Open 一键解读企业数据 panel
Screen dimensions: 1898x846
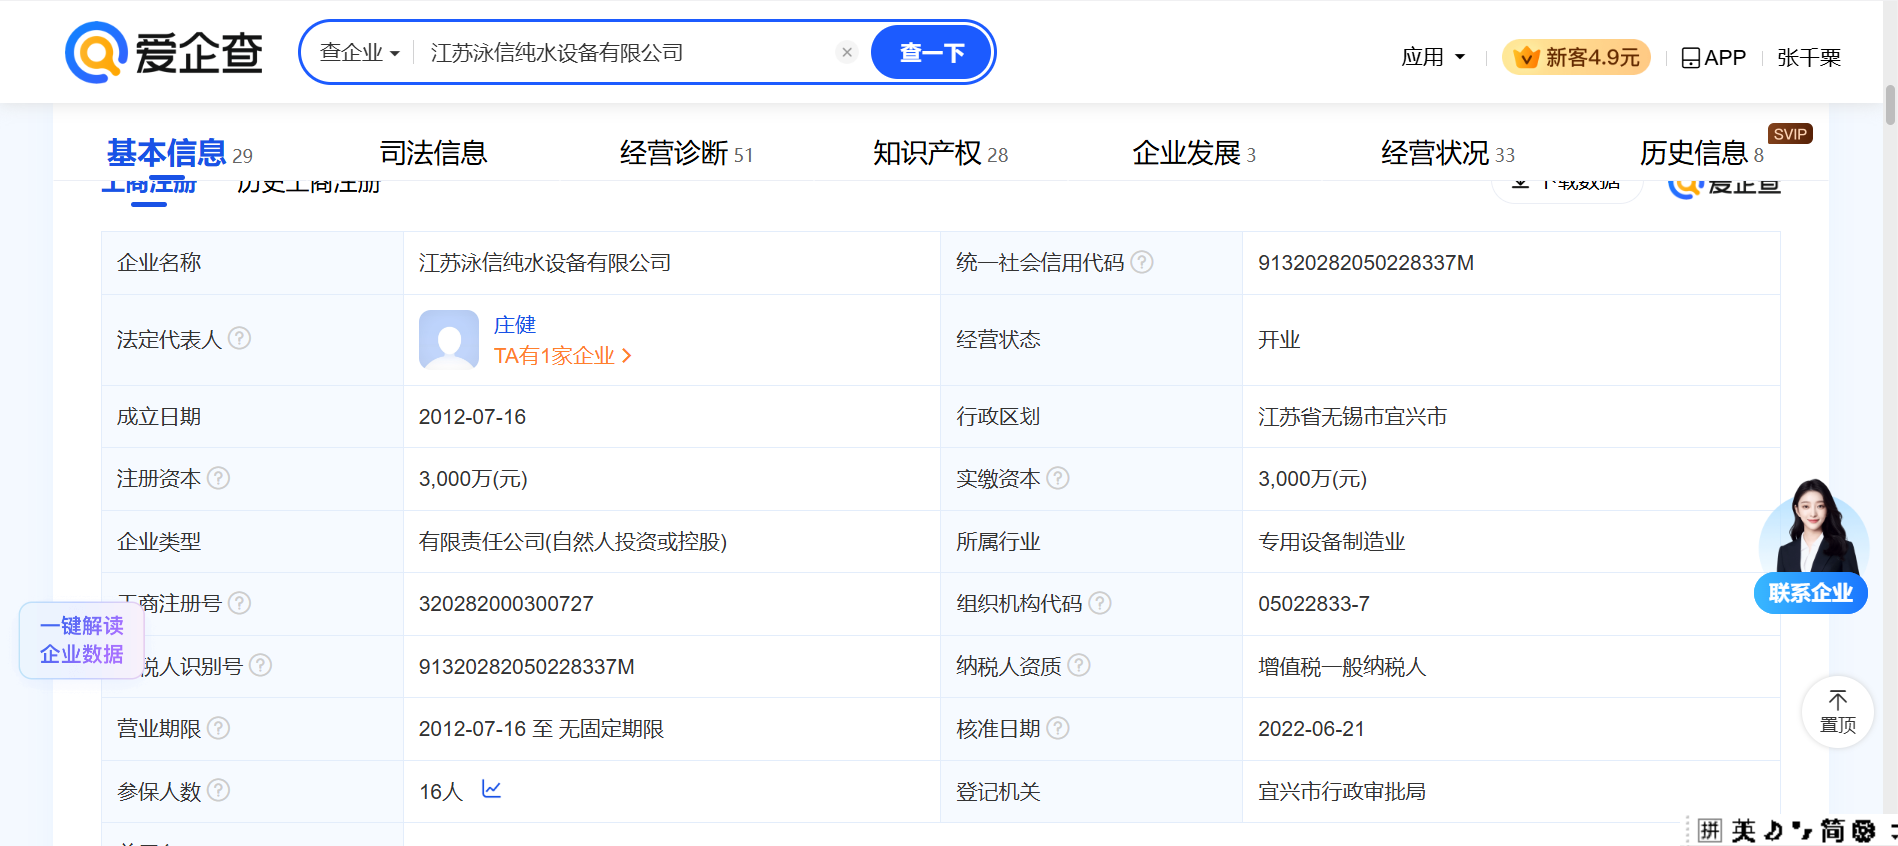click(x=82, y=640)
